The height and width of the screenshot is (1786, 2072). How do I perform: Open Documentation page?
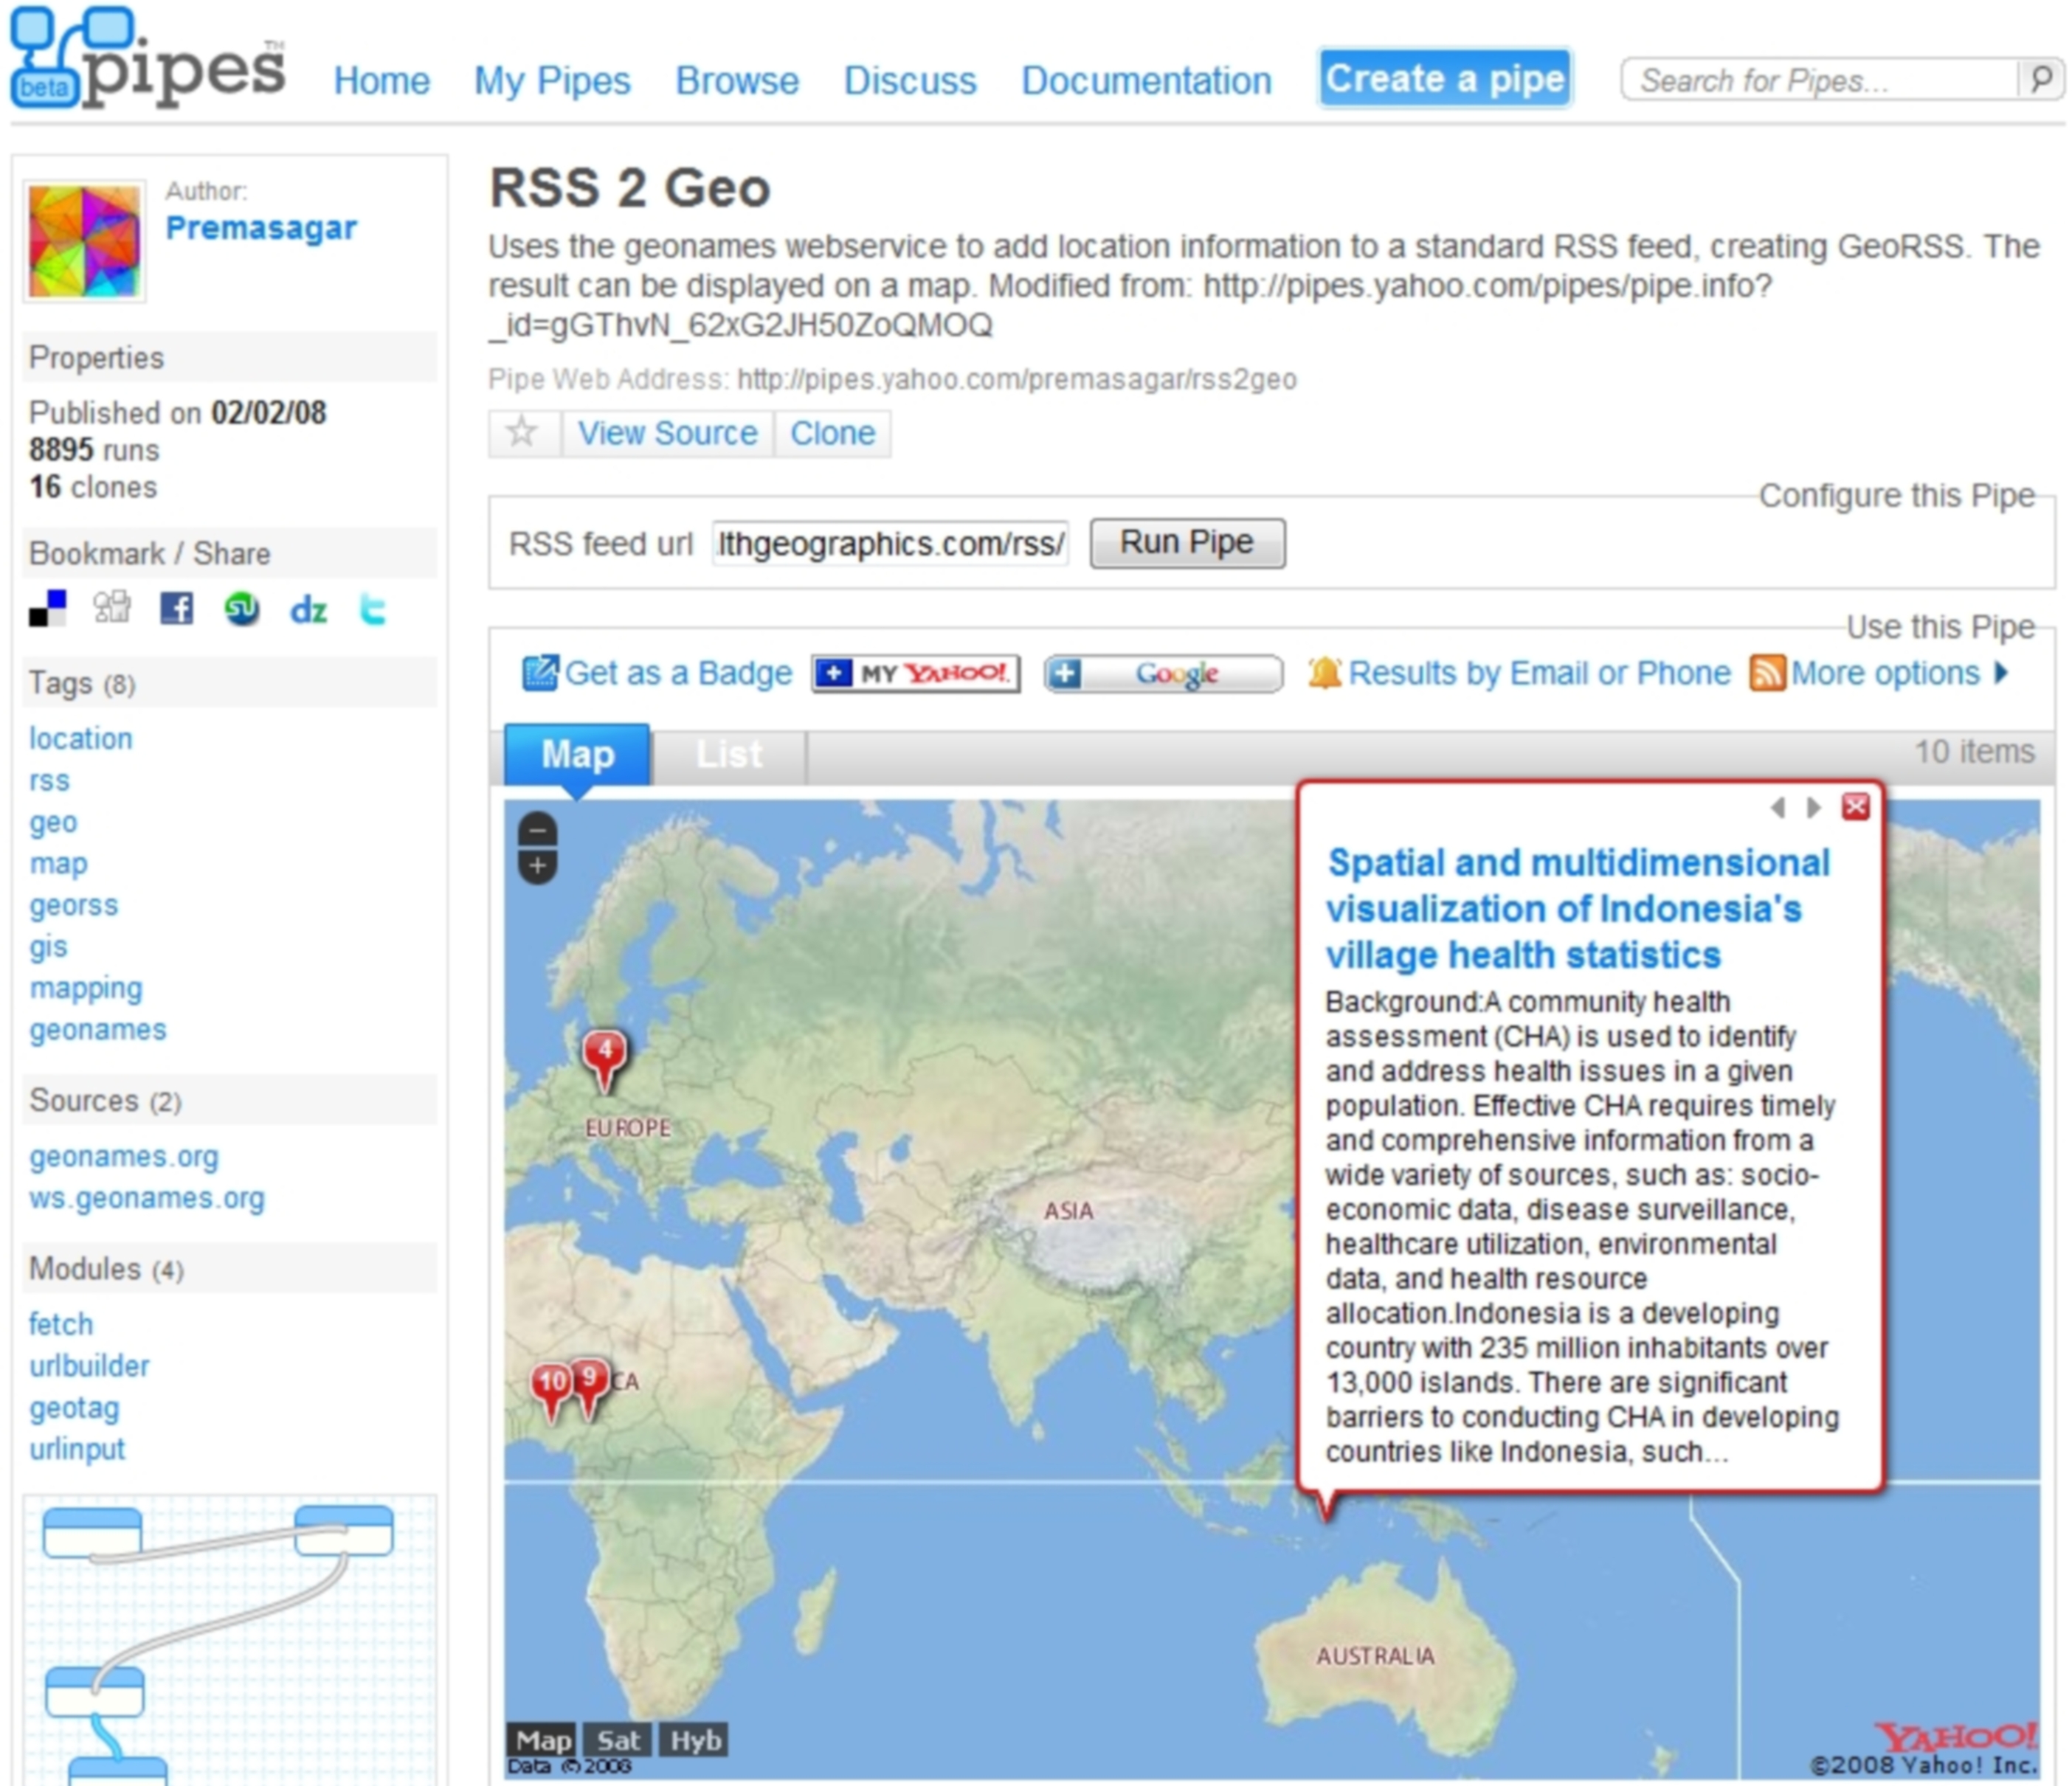tap(1146, 81)
